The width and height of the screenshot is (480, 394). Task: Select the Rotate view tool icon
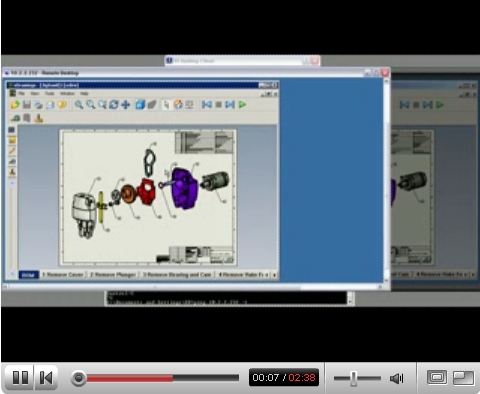(x=114, y=105)
